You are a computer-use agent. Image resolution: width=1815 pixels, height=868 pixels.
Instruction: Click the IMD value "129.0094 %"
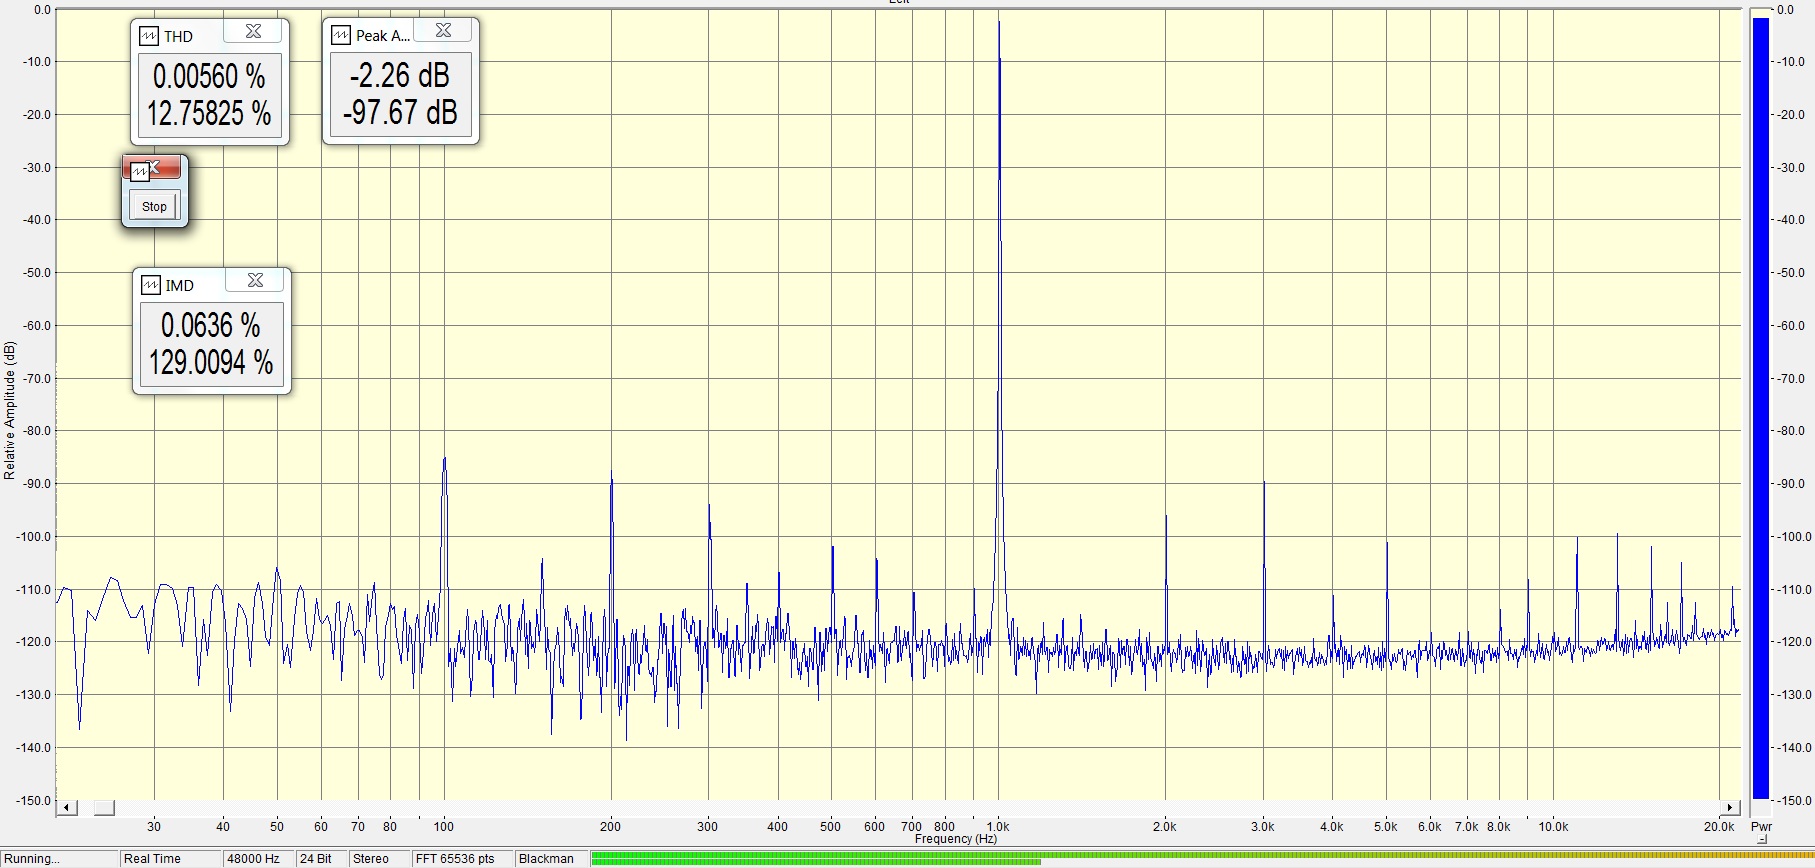tap(211, 362)
